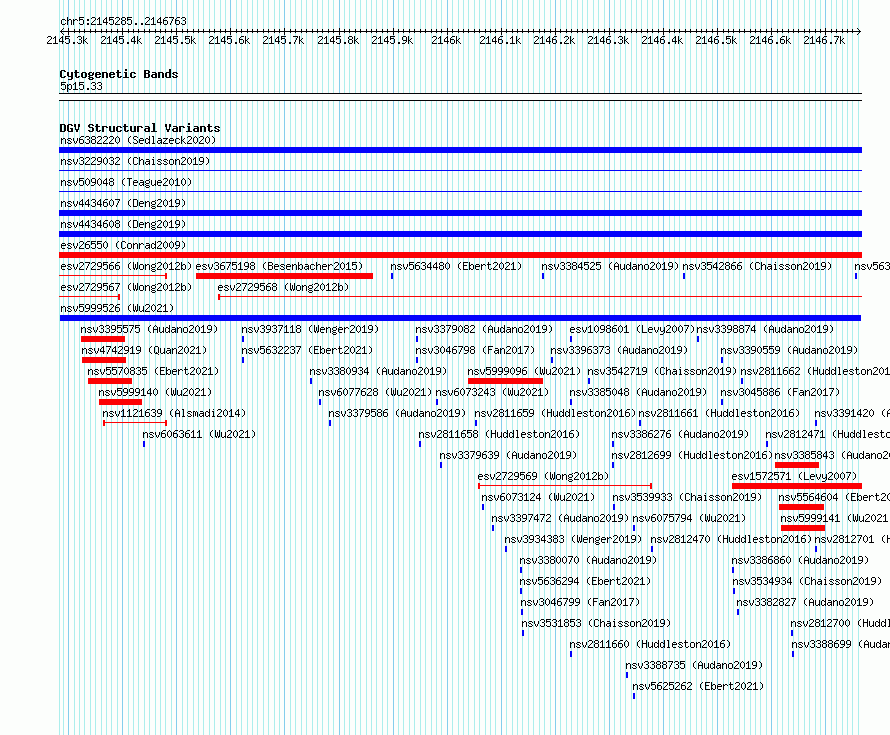The image size is (890, 735).
Task: Click the nsv6063611 (Wu2021) label
Action: [199, 434]
